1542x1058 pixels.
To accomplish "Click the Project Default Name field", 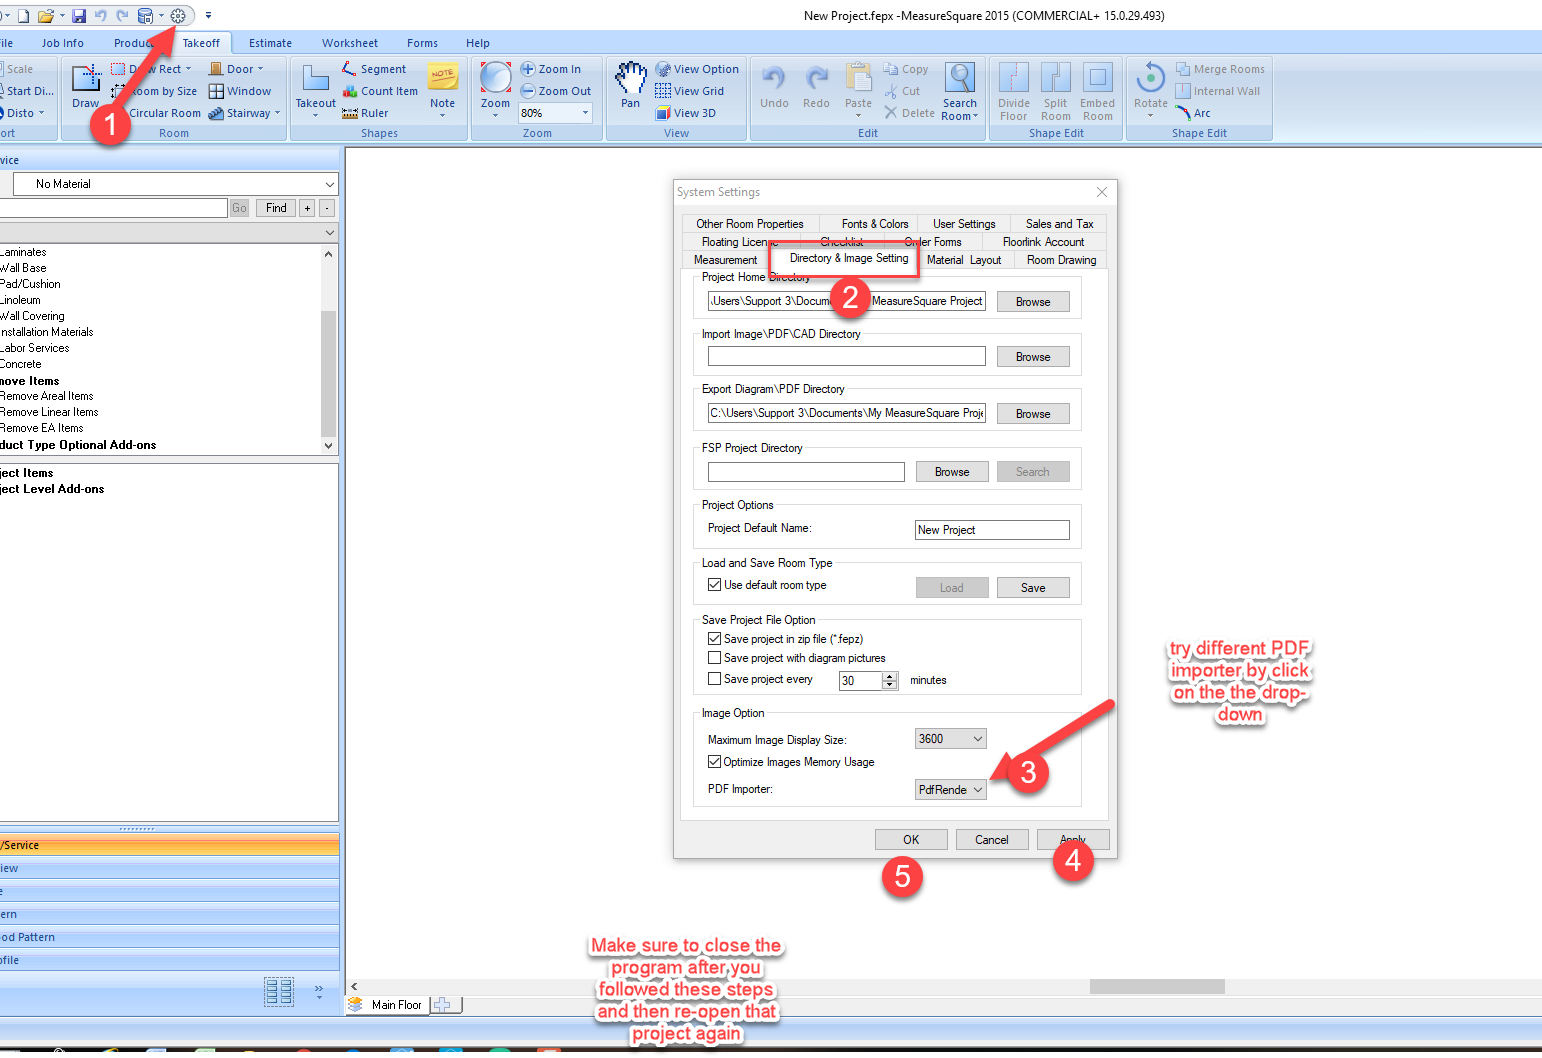I will pyautogui.click(x=992, y=530).
